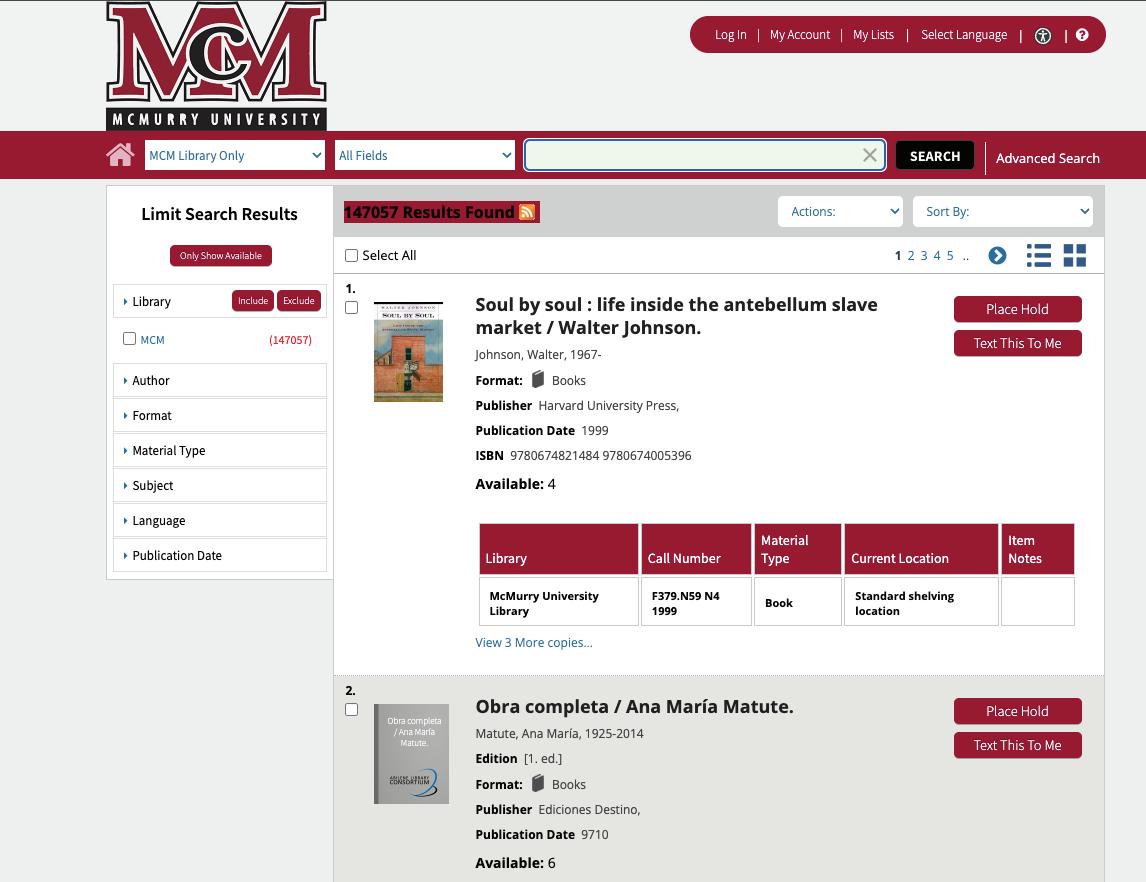
Task: Go to results page 3
Action: [x=924, y=256]
